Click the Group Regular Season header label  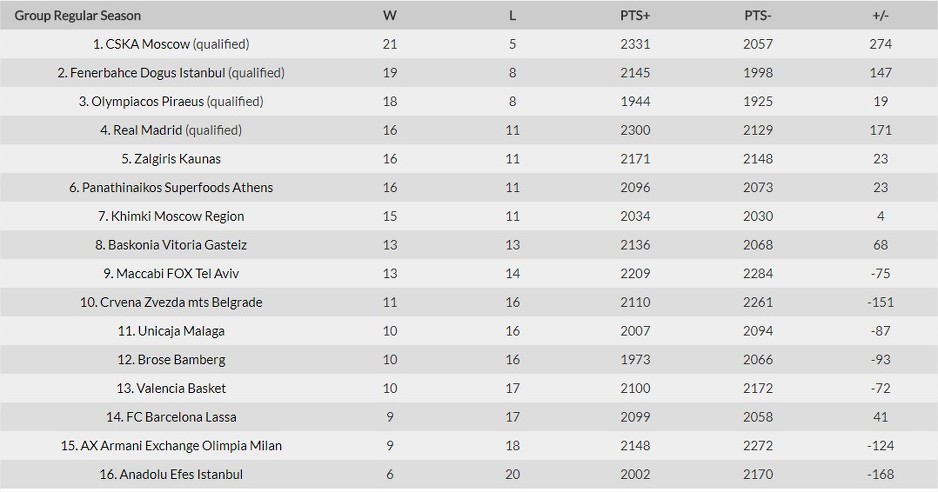pos(78,16)
